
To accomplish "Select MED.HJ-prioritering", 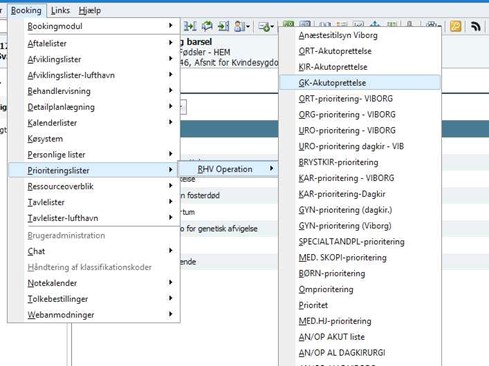I will click(x=360, y=321).
